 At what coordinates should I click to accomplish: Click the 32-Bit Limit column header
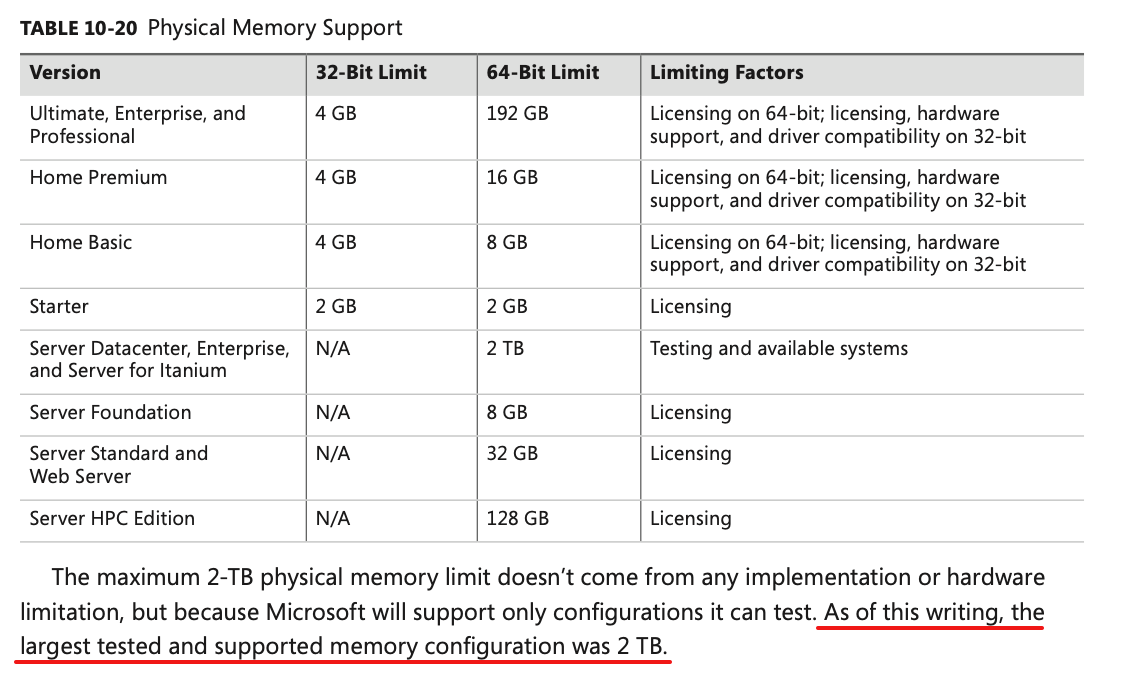pos(371,72)
